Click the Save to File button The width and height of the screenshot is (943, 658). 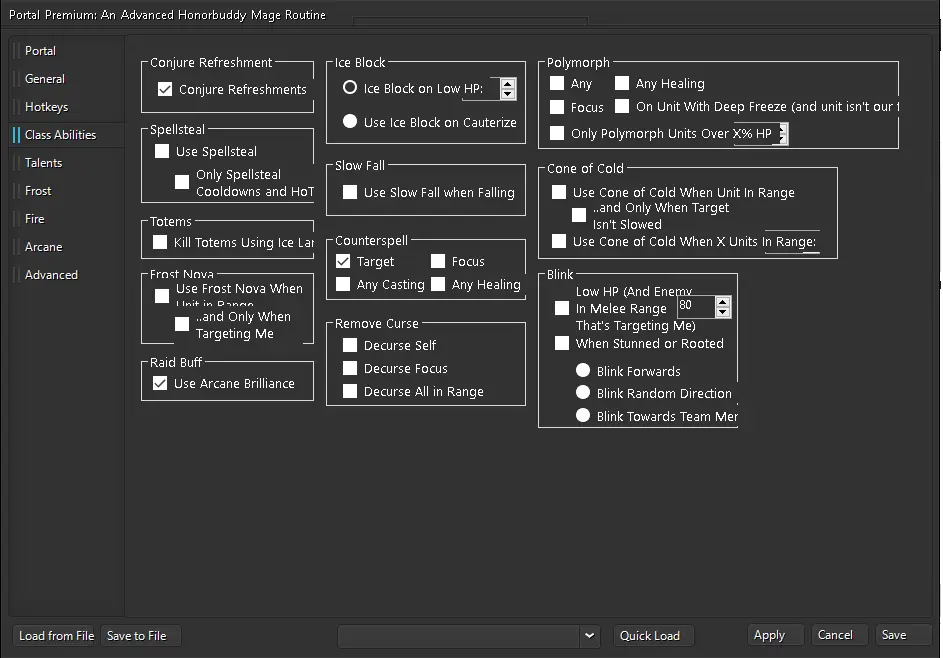tap(140, 635)
